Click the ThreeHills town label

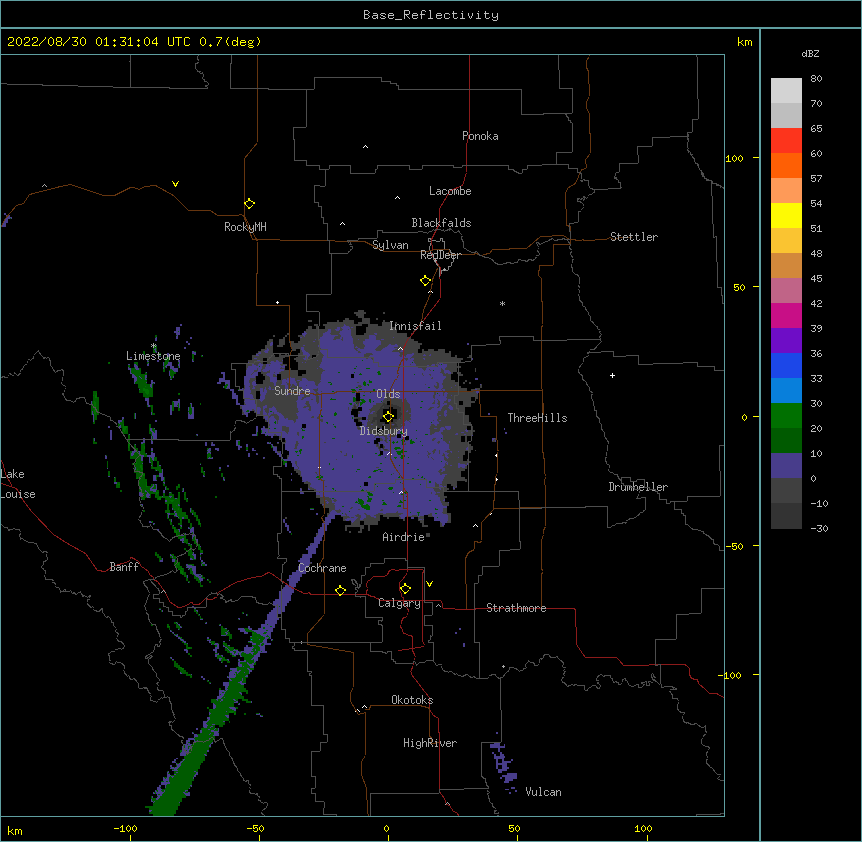tap(537, 418)
